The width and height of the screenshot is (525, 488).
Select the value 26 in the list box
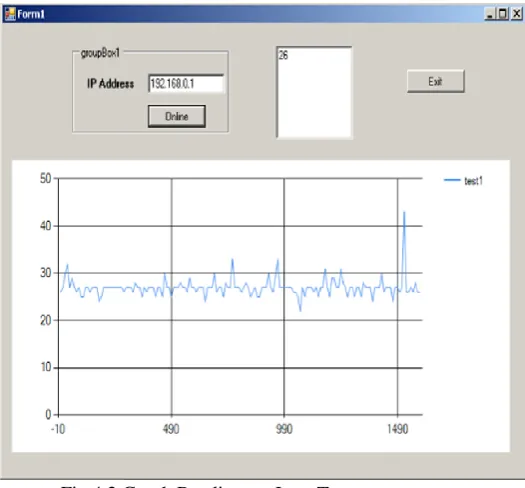tap(283, 55)
